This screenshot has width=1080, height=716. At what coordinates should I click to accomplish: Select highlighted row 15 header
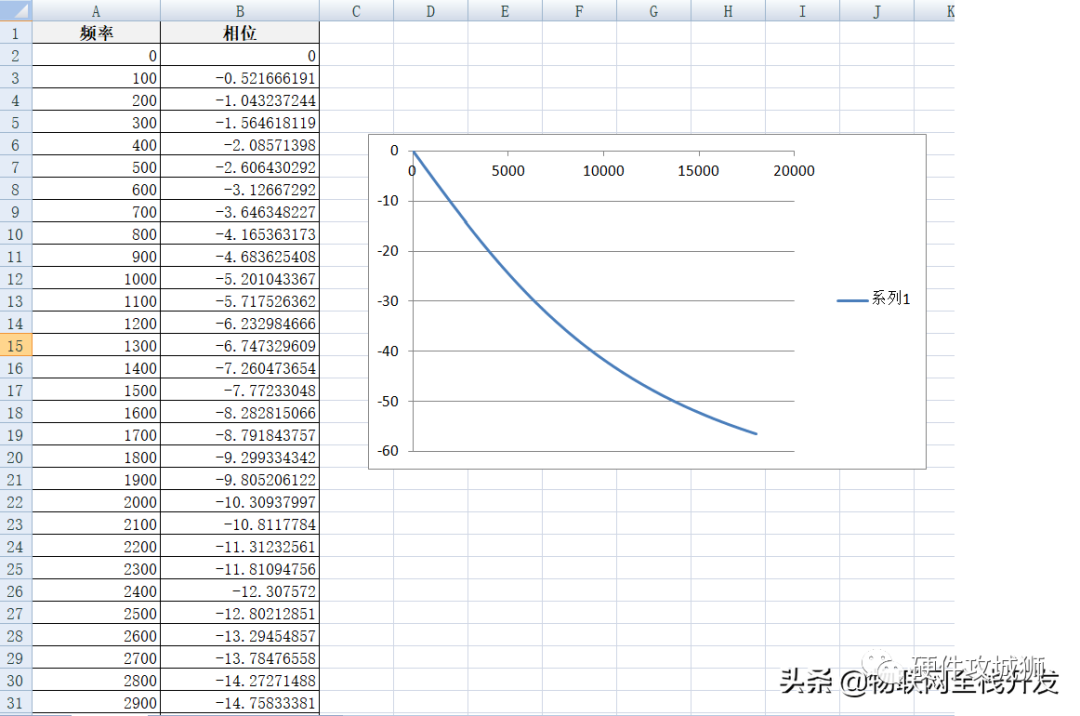coord(16,346)
